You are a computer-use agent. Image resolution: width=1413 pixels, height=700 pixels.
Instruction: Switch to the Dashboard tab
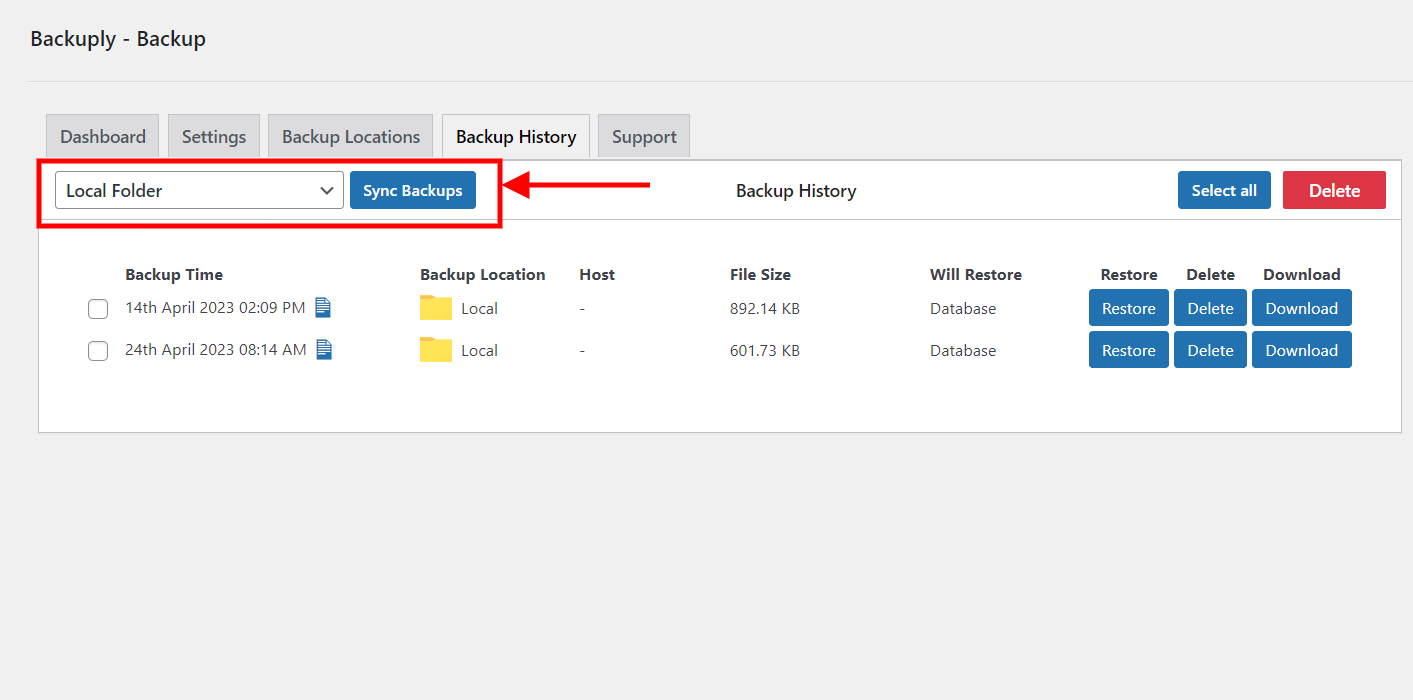[102, 136]
